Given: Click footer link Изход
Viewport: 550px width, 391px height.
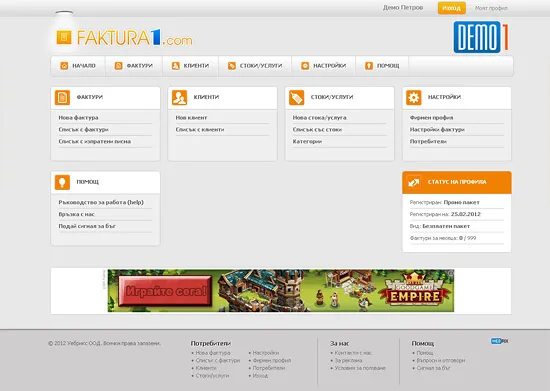Looking at the screenshot, I should pos(260,376).
